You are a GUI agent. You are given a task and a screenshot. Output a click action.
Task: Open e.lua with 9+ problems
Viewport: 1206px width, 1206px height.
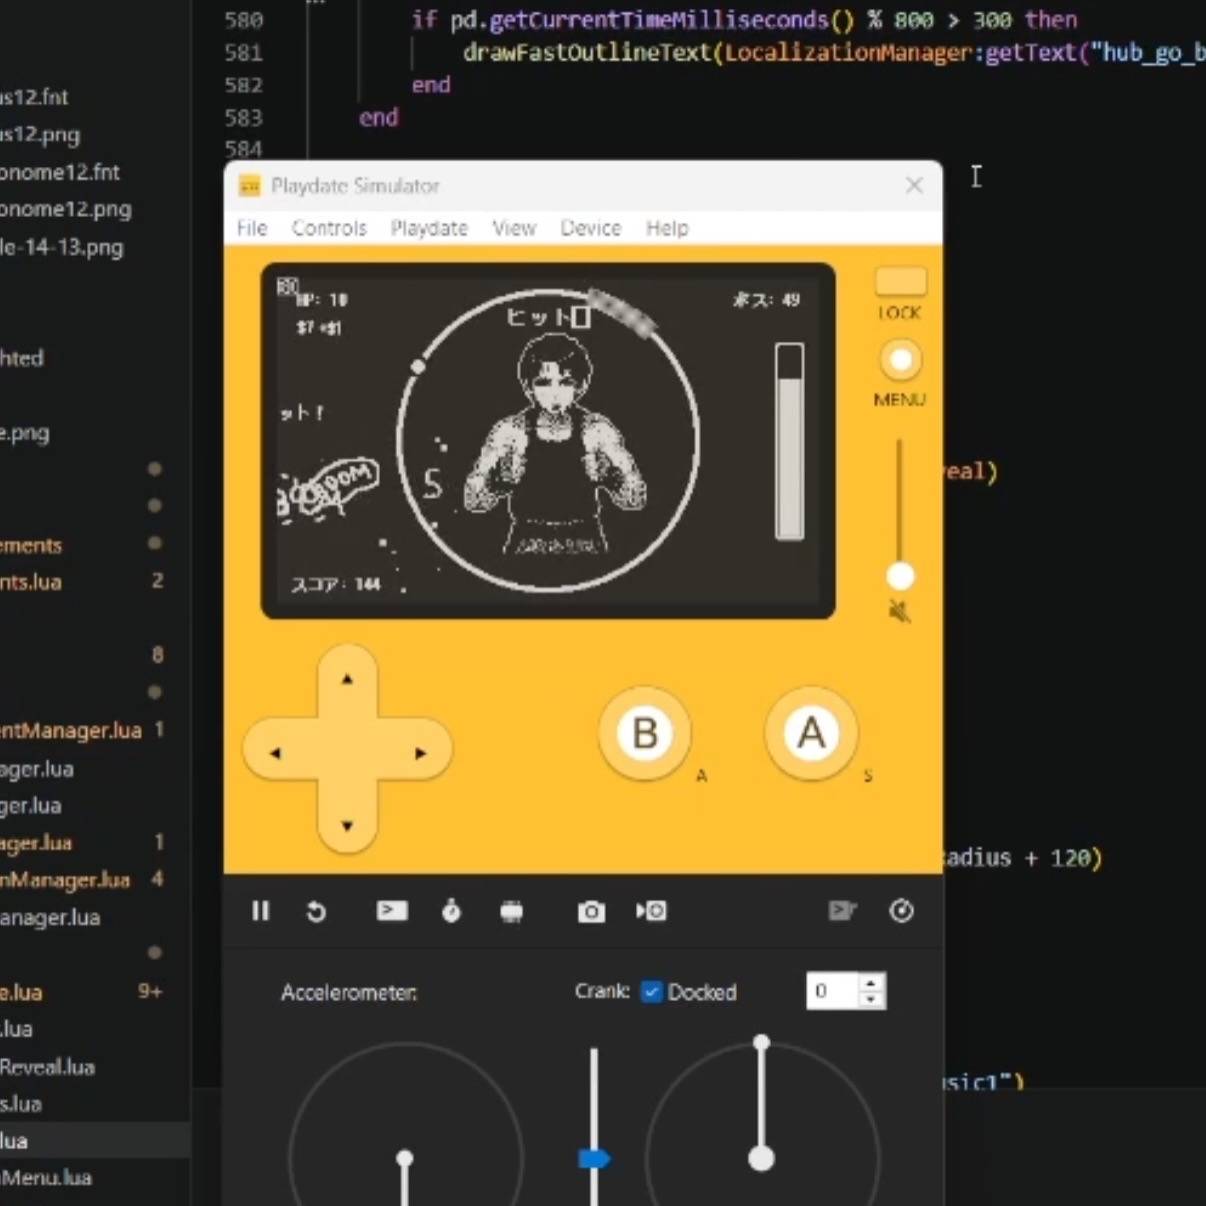[21, 992]
